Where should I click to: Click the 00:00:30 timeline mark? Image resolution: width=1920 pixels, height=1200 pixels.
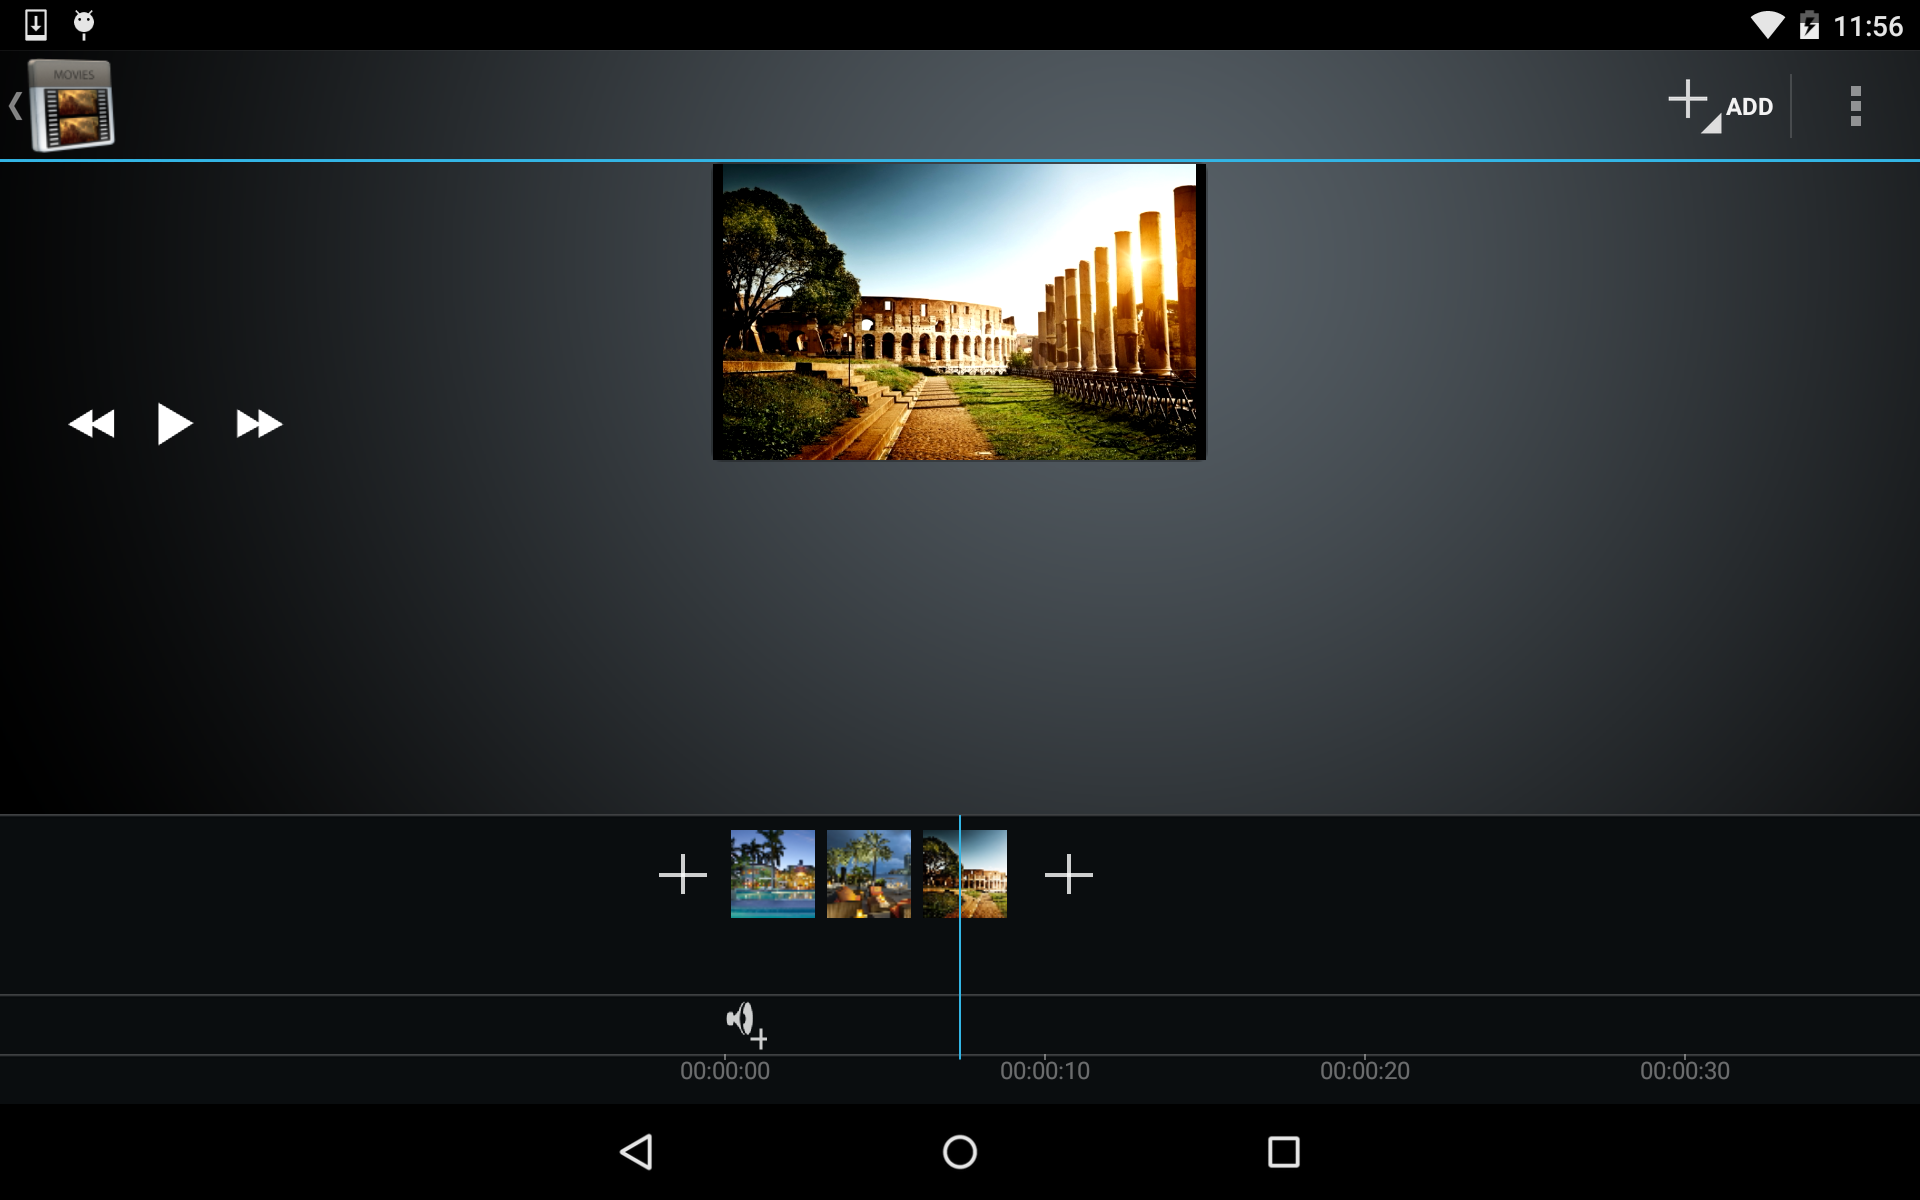tap(1684, 1070)
